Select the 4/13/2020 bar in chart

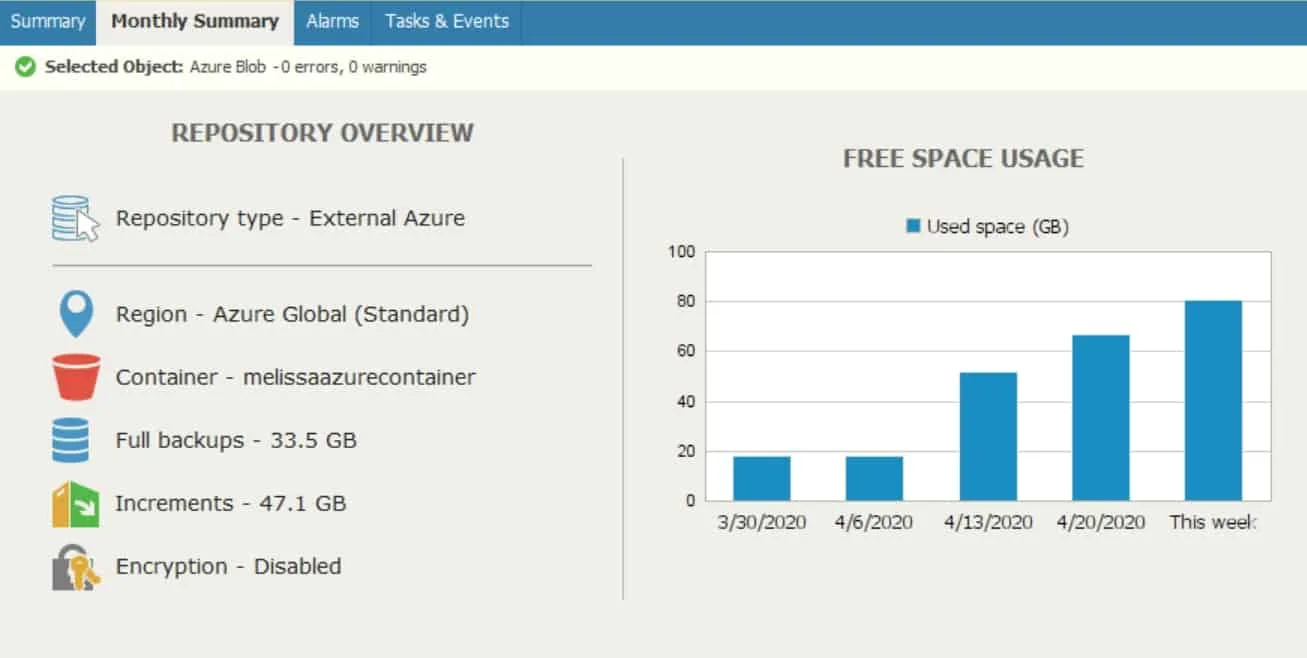(x=988, y=436)
